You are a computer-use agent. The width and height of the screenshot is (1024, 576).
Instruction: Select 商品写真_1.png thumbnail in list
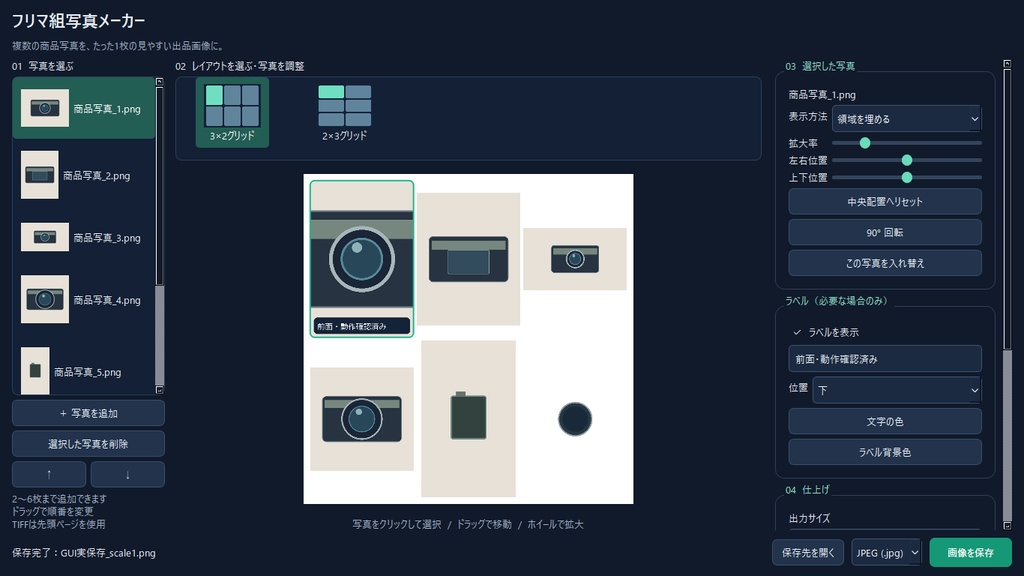[84, 108]
